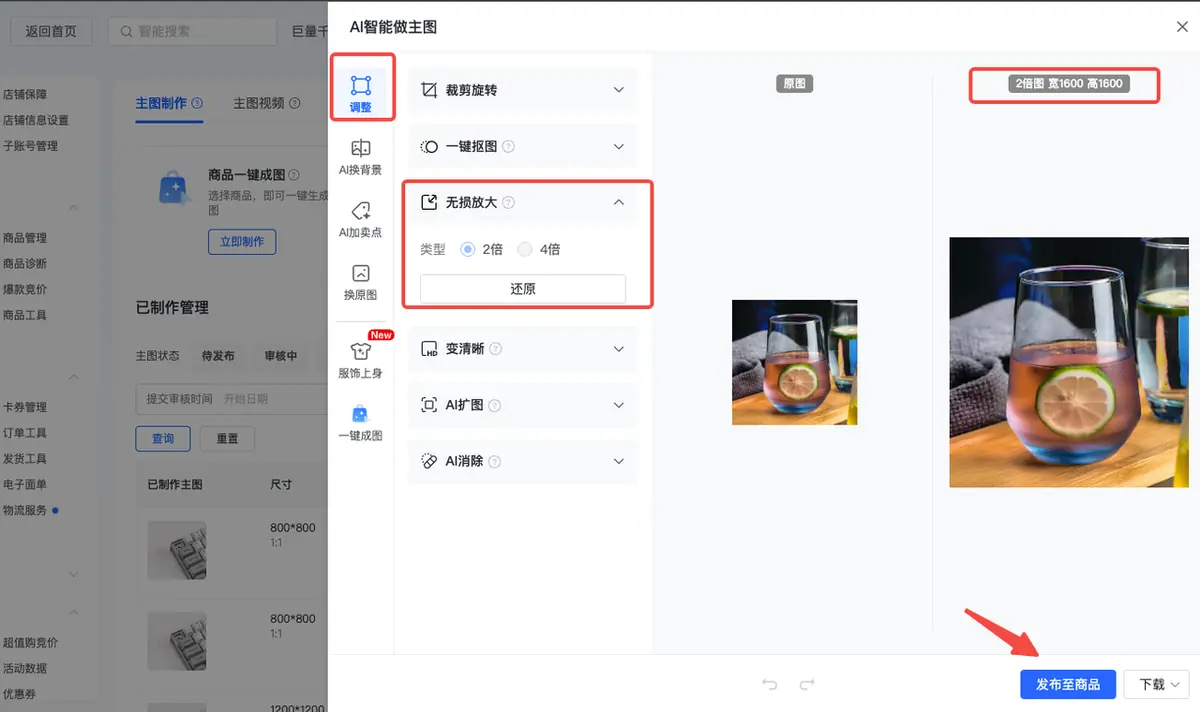
Task: Click the redo arrow at bottom
Action: tap(807, 684)
